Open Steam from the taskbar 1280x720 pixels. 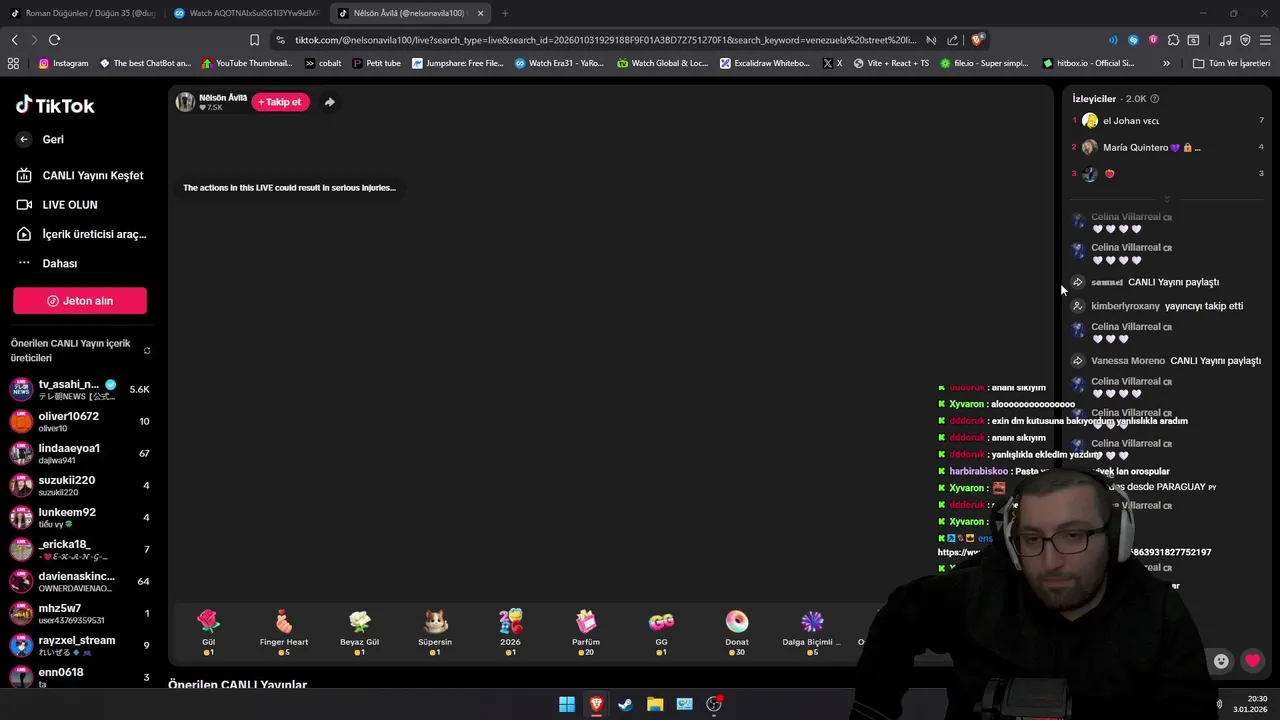(625, 704)
